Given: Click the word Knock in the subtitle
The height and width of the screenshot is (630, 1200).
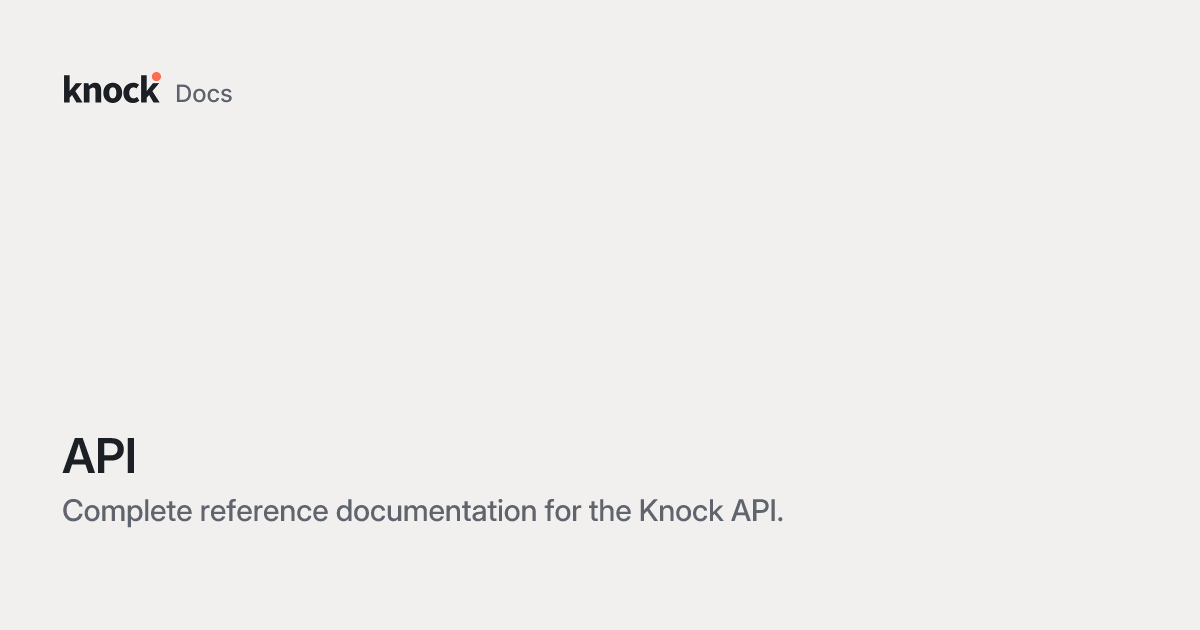Looking at the screenshot, I should pyautogui.click(x=679, y=512).
